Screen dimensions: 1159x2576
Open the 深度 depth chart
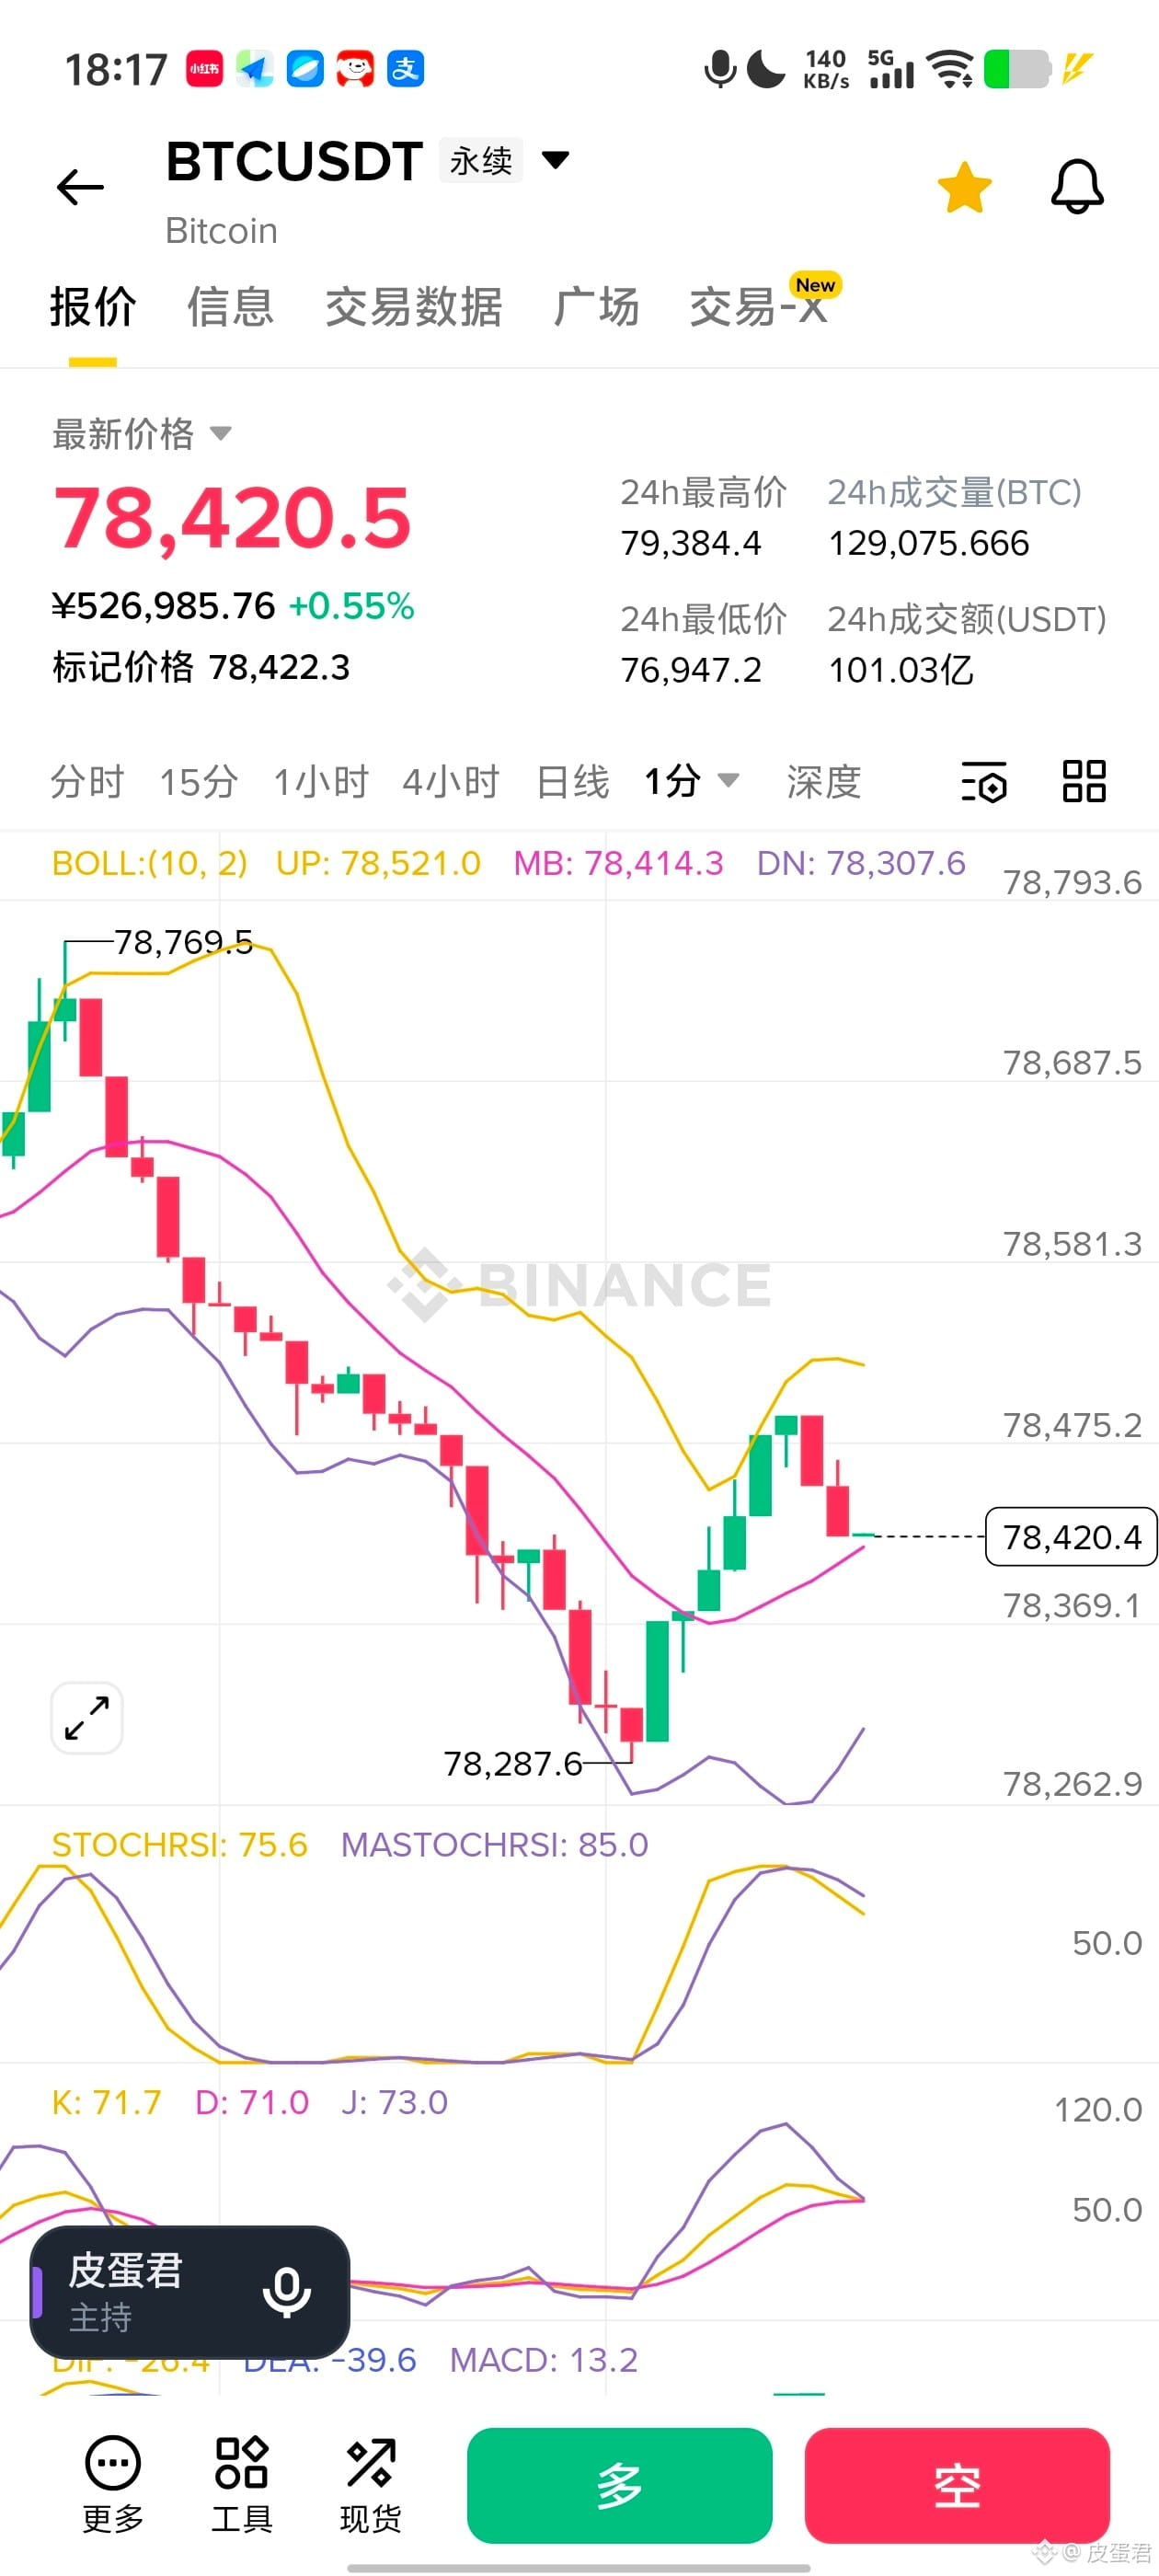coord(824,782)
